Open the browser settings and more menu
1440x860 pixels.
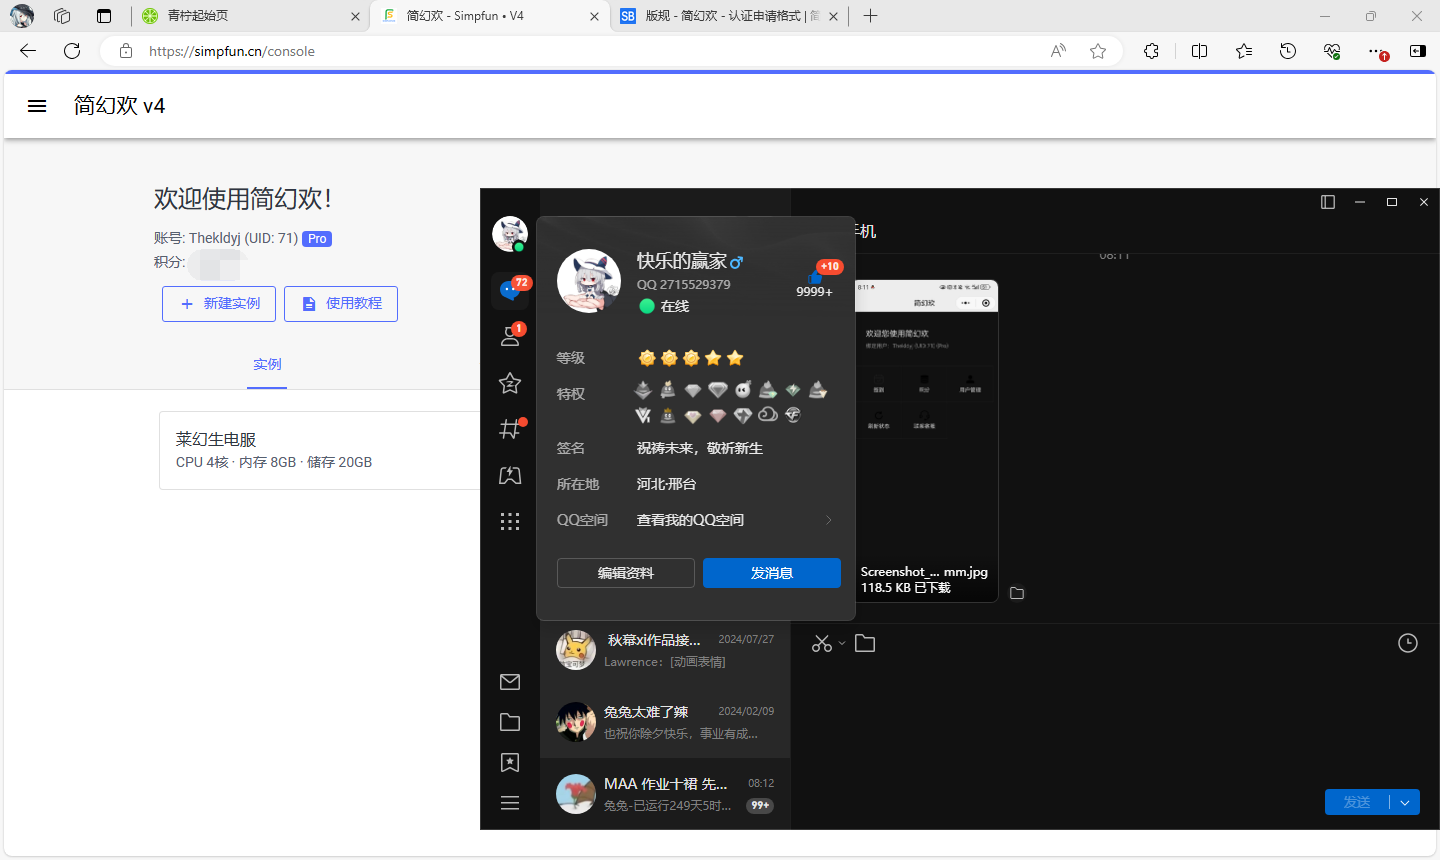pos(1376,51)
